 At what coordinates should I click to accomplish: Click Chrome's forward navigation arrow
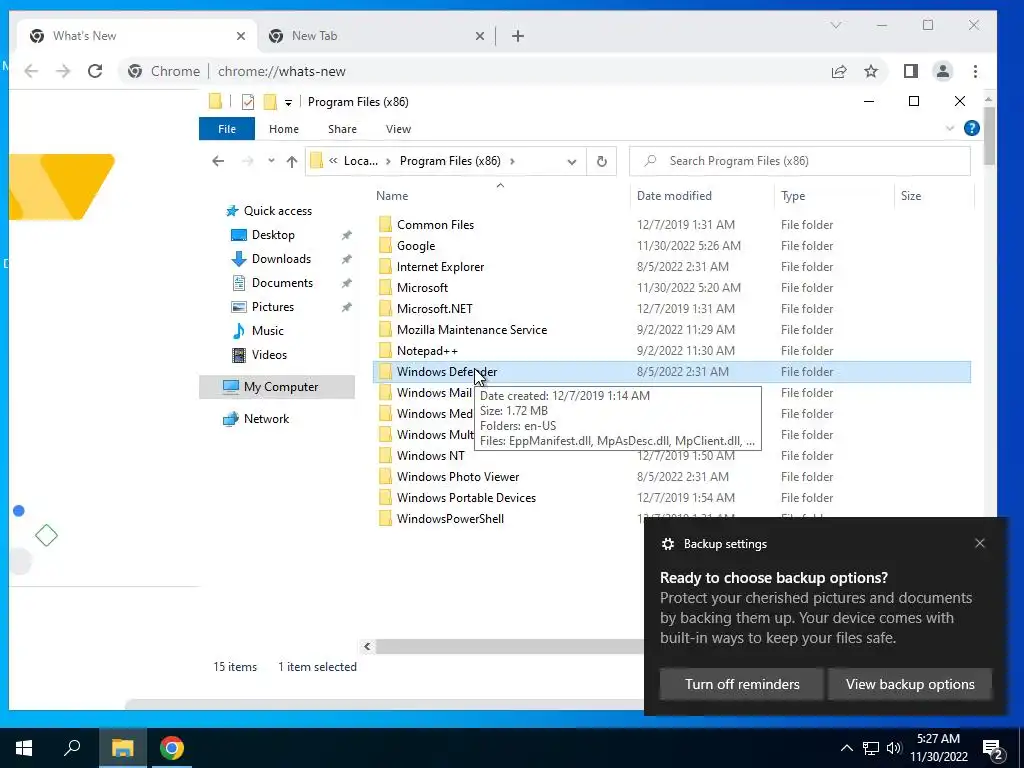tap(63, 71)
